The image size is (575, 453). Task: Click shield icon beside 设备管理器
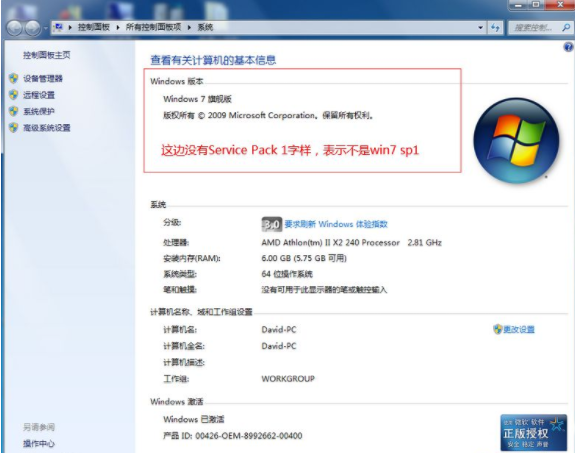pos(14,78)
